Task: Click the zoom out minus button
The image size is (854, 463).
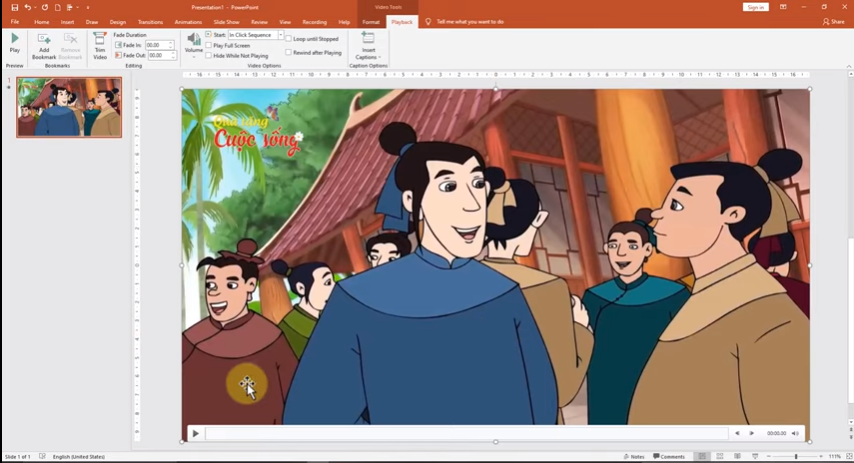Action: coord(768,456)
